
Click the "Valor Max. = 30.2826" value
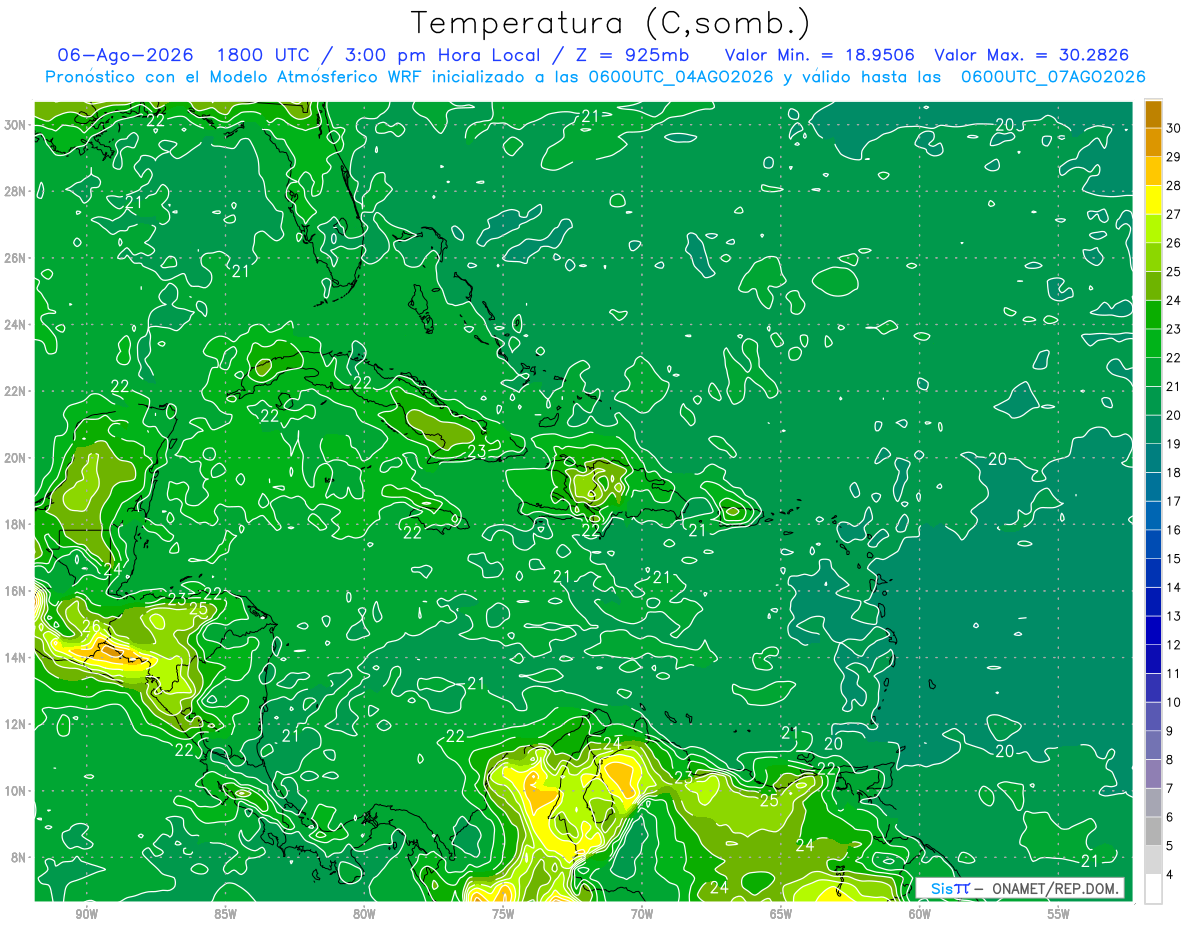pyautogui.click(x=1030, y=55)
